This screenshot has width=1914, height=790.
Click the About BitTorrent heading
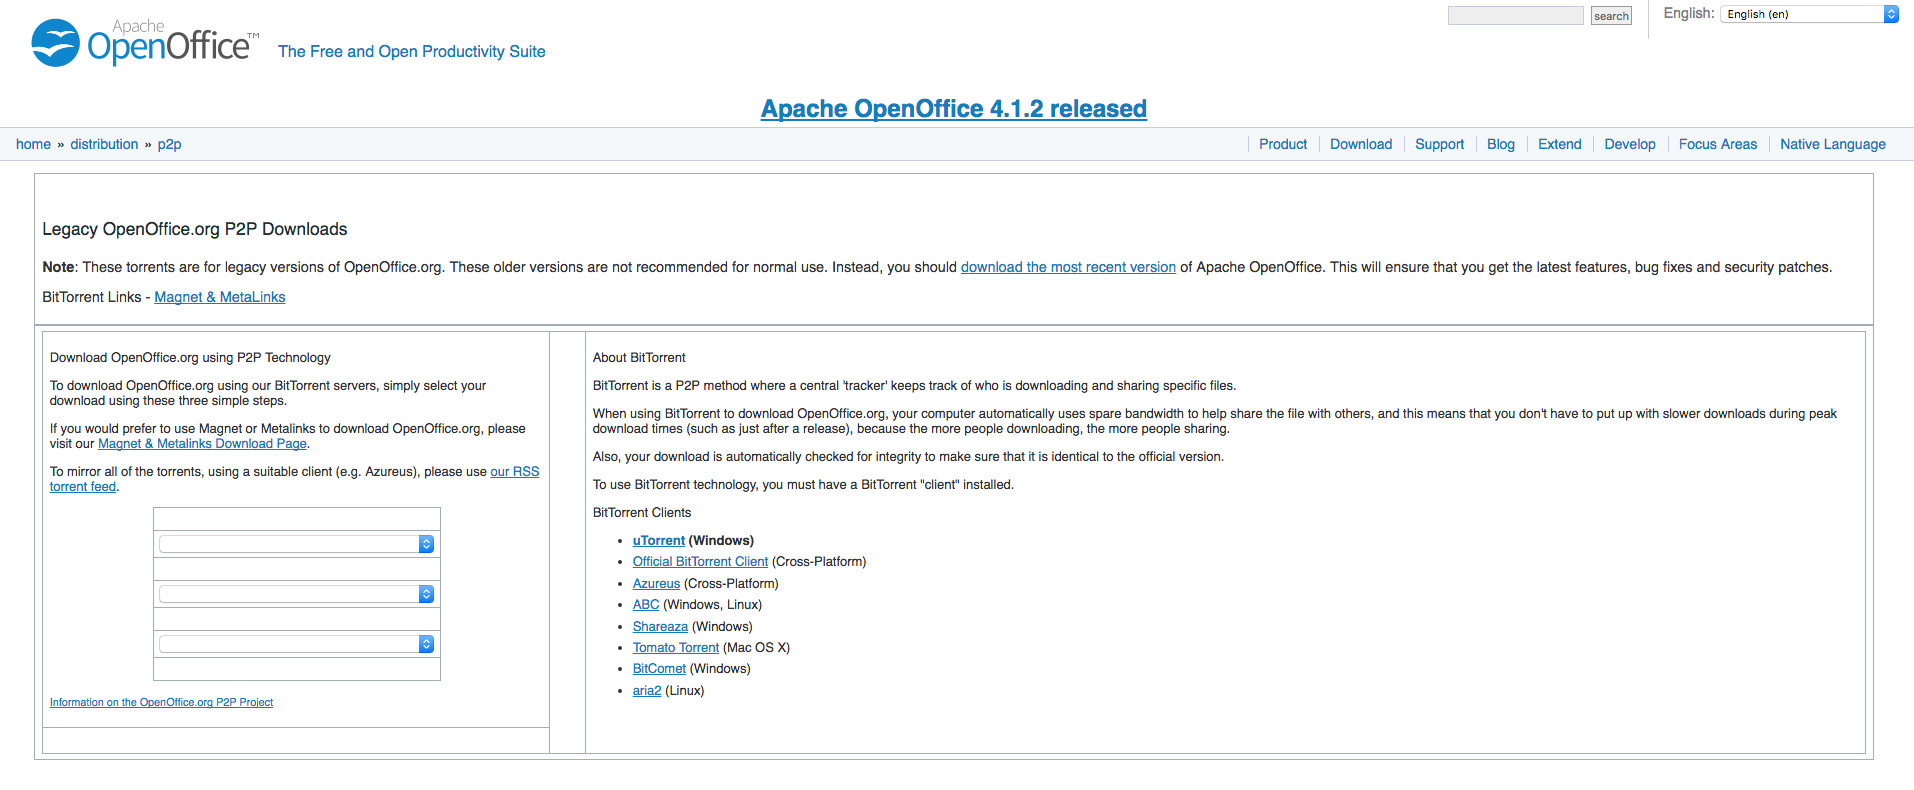point(639,358)
